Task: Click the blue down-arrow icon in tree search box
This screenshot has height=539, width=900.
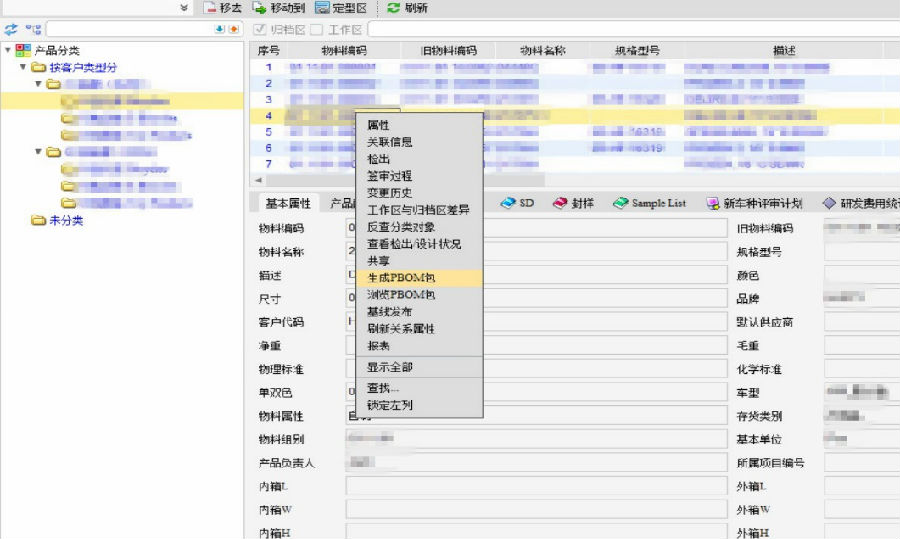Action: 220,29
